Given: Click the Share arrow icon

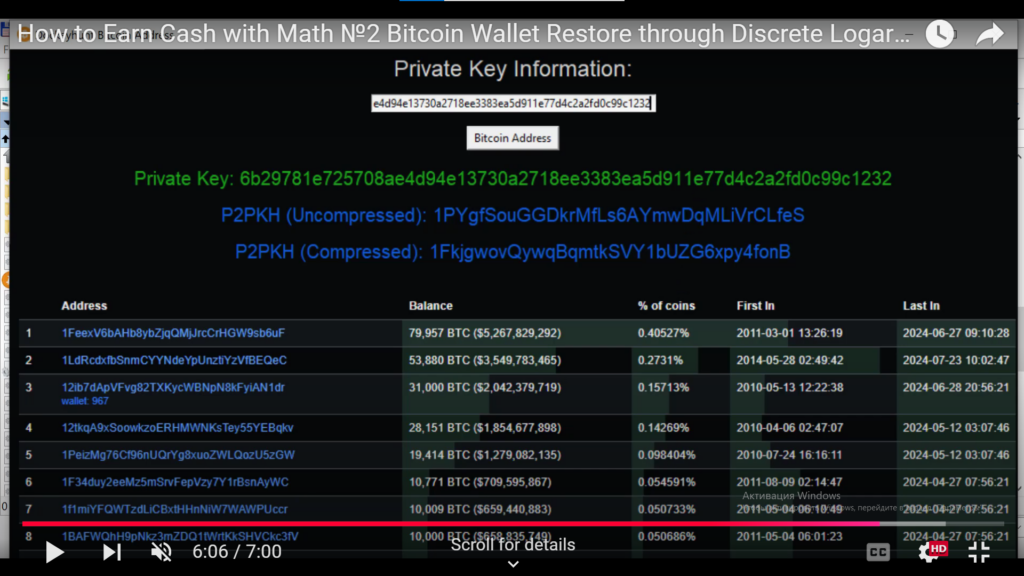Looking at the screenshot, I should tap(990, 34).
